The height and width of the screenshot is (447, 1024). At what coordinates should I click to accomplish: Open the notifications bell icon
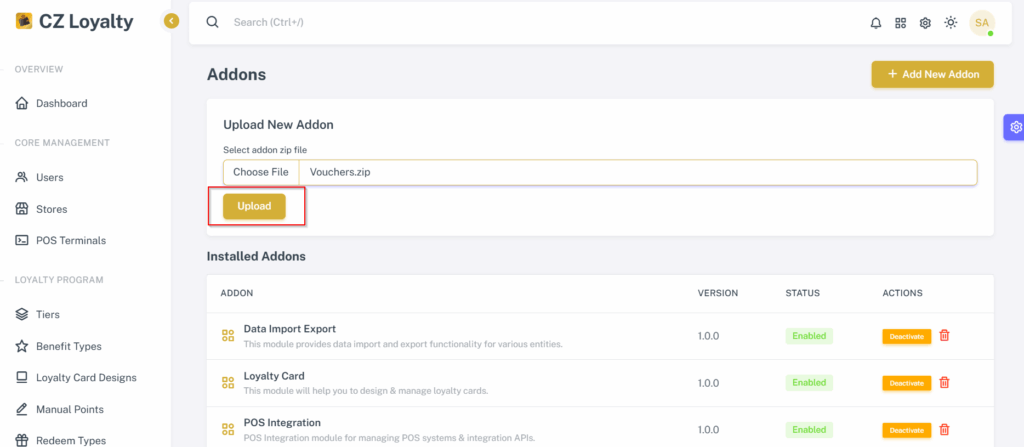point(876,23)
